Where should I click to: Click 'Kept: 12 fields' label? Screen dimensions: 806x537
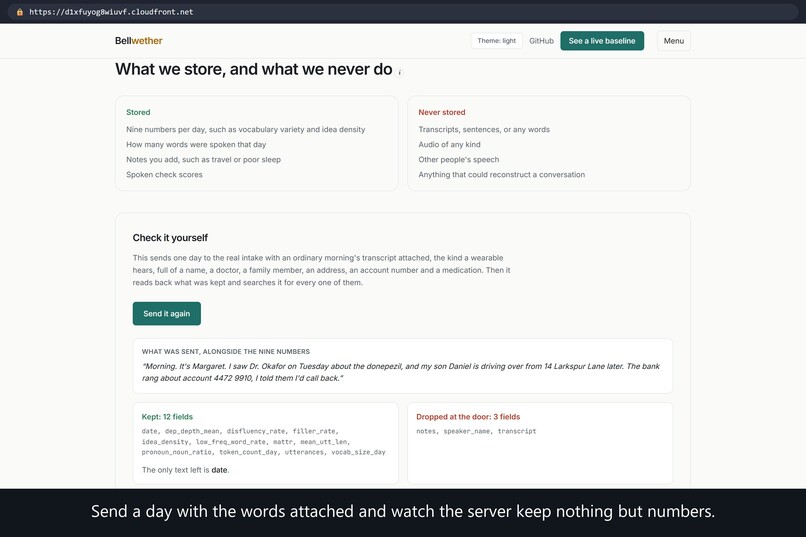[167, 417]
